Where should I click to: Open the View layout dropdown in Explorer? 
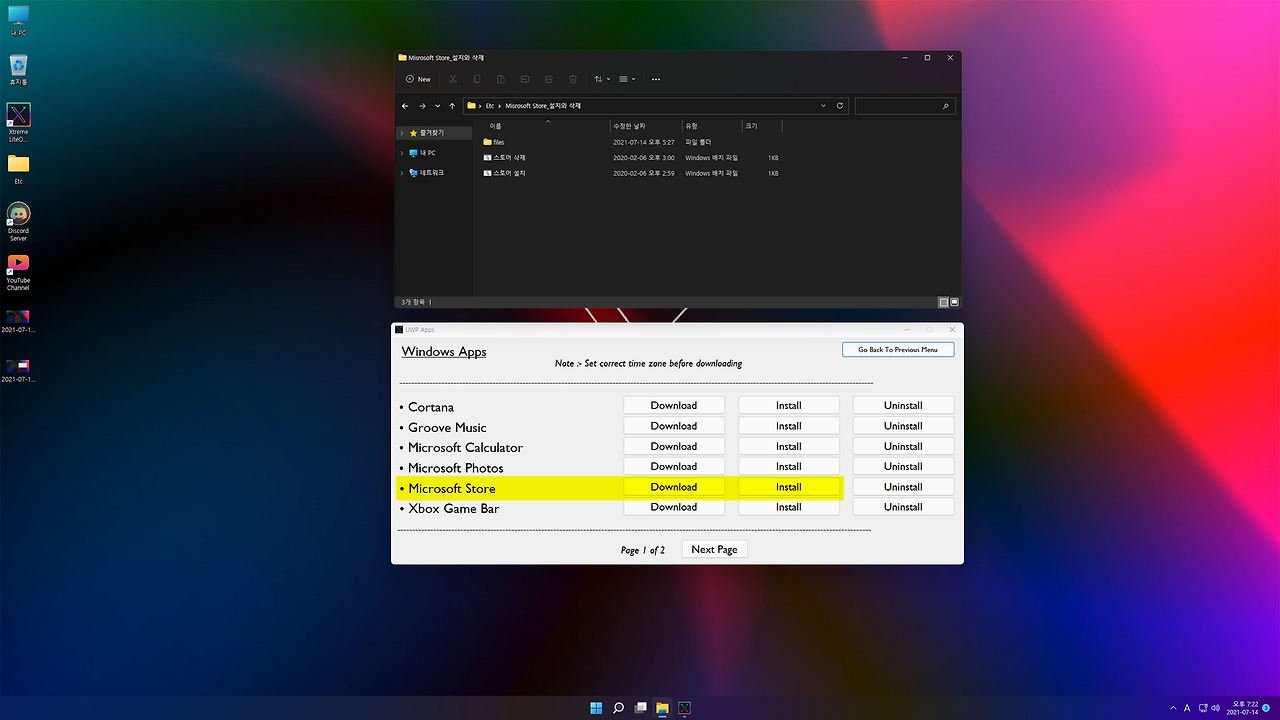pos(627,79)
